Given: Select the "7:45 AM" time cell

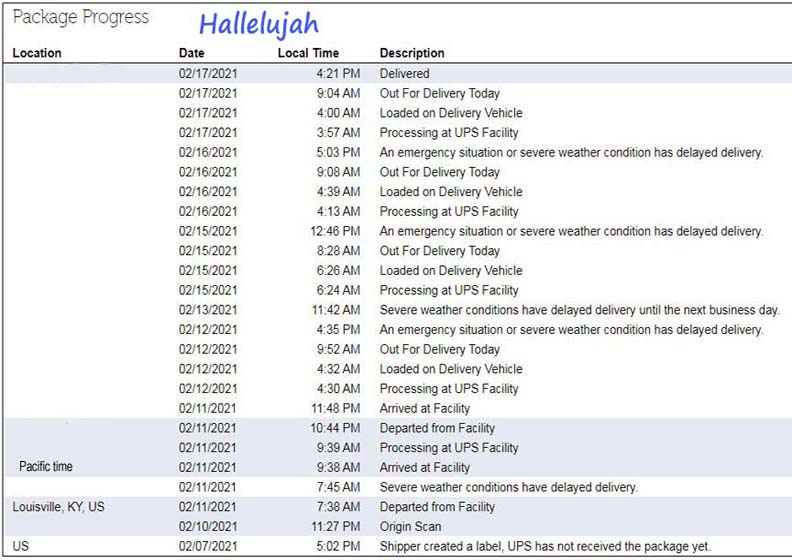Looking at the screenshot, I should [338, 487].
